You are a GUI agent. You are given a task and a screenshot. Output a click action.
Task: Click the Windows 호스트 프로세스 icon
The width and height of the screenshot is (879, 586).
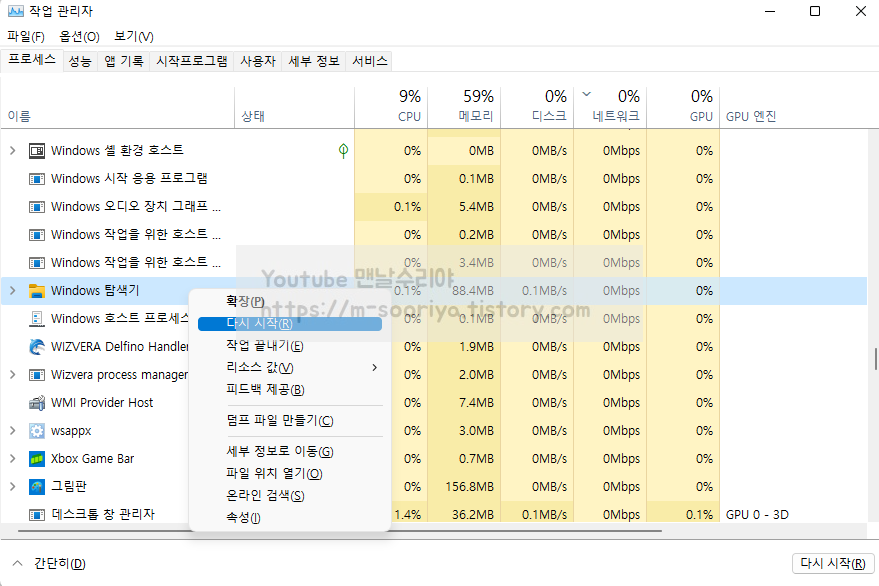click(37, 319)
